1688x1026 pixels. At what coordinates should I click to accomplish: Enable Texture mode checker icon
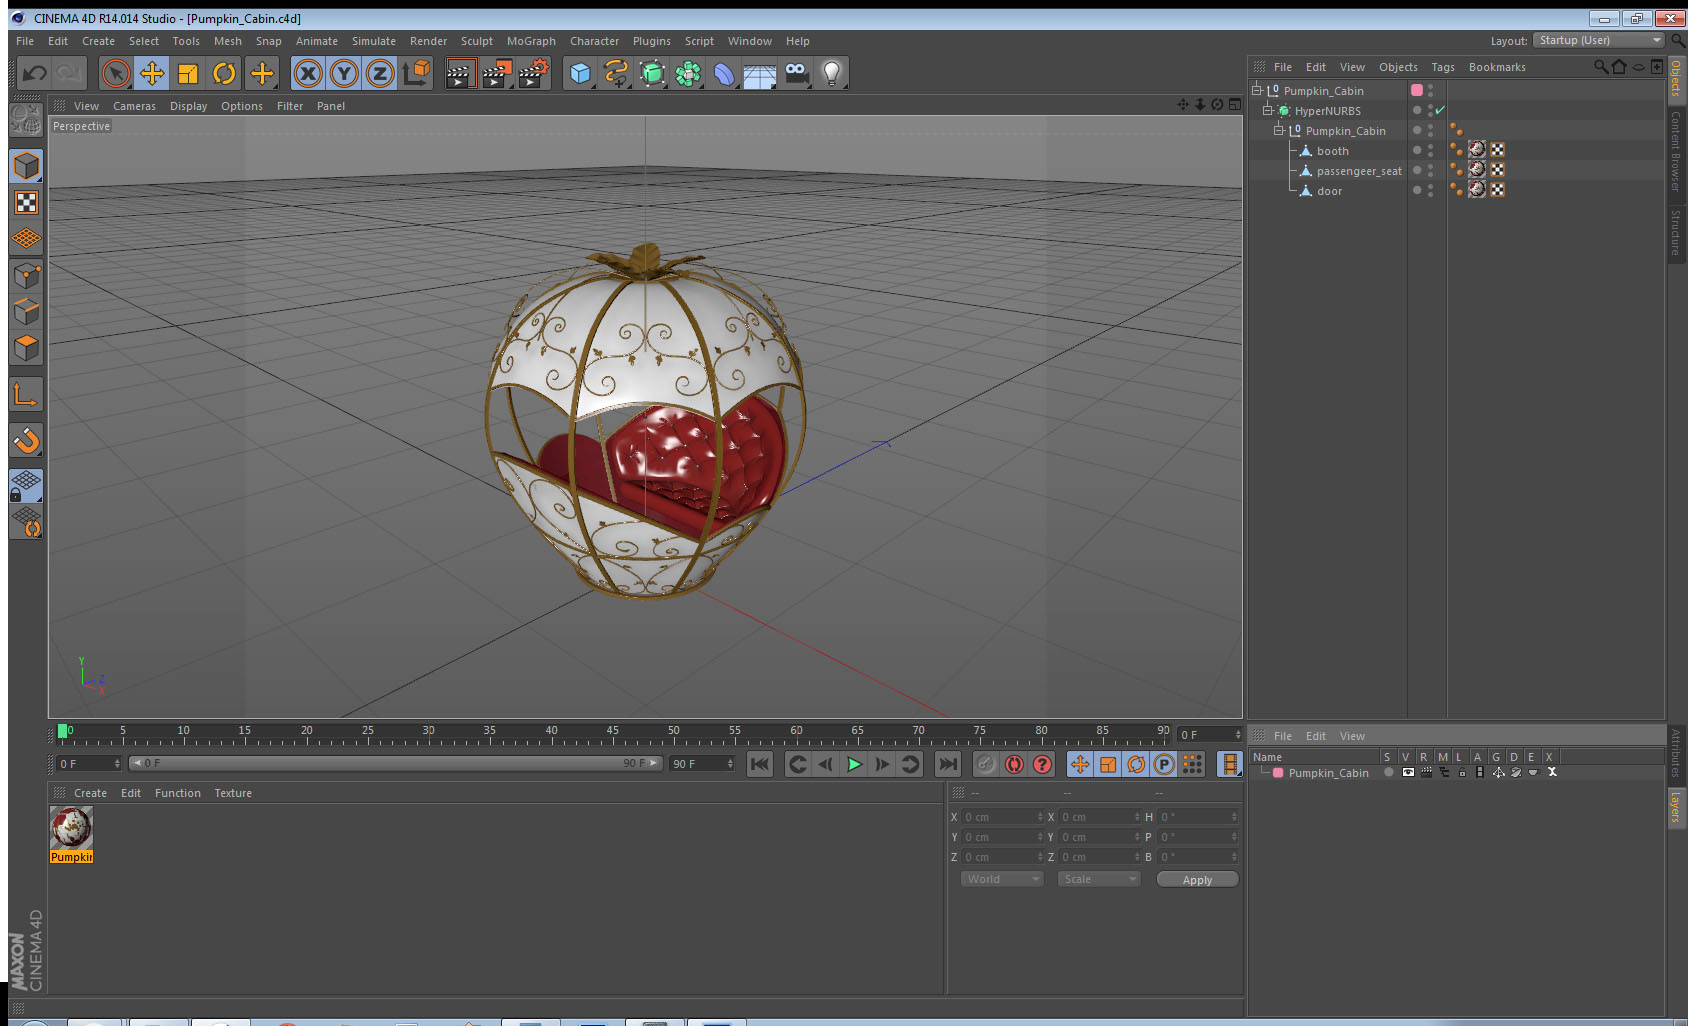26,203
